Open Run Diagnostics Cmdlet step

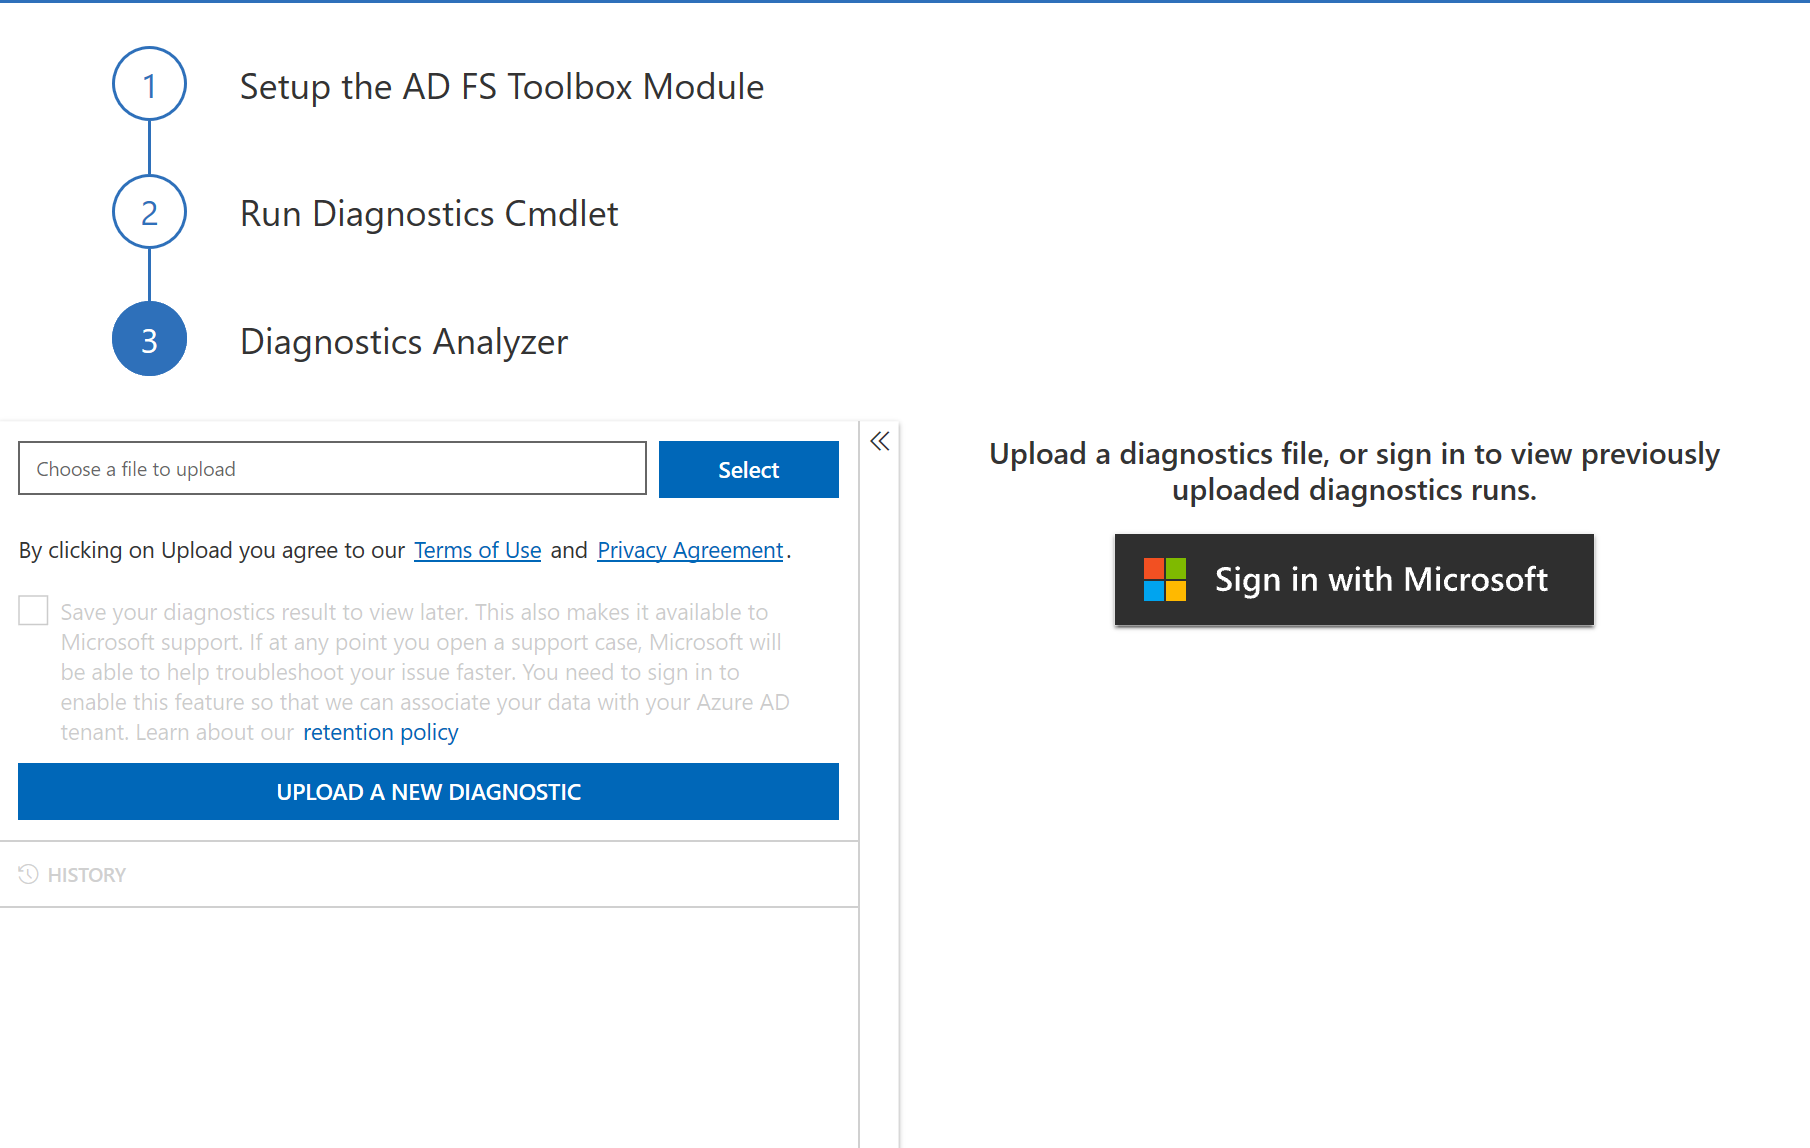tap(429, 214)
